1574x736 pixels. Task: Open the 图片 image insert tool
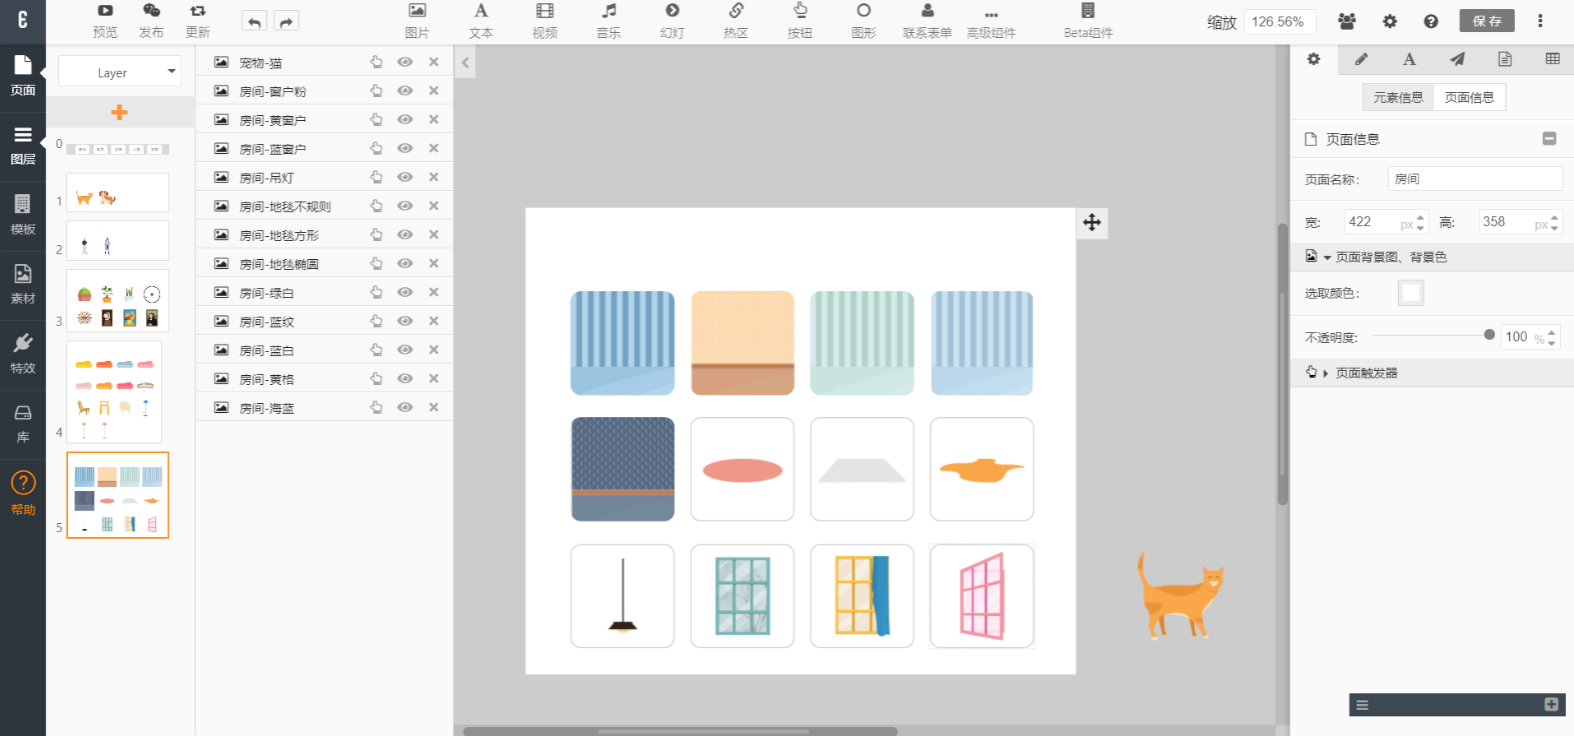click(x=417, y=20)
